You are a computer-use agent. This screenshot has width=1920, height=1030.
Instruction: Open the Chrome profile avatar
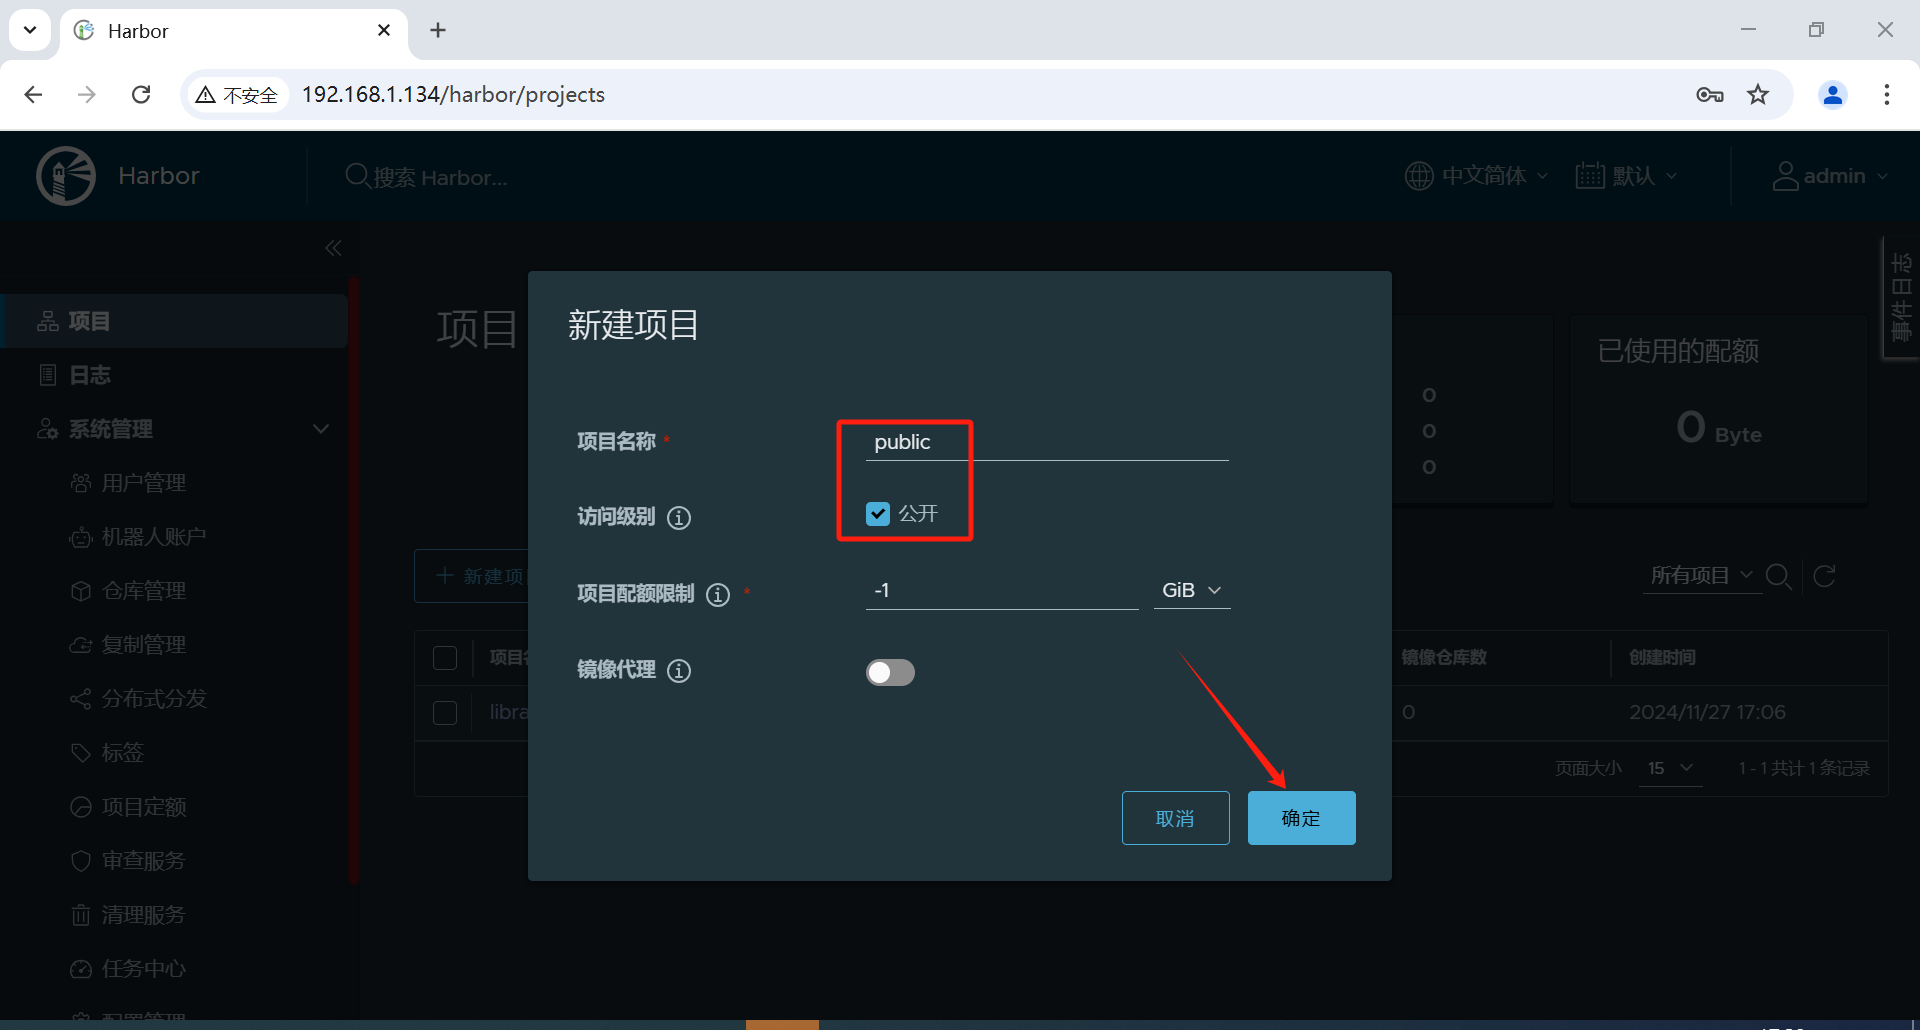pos(1833,94)
